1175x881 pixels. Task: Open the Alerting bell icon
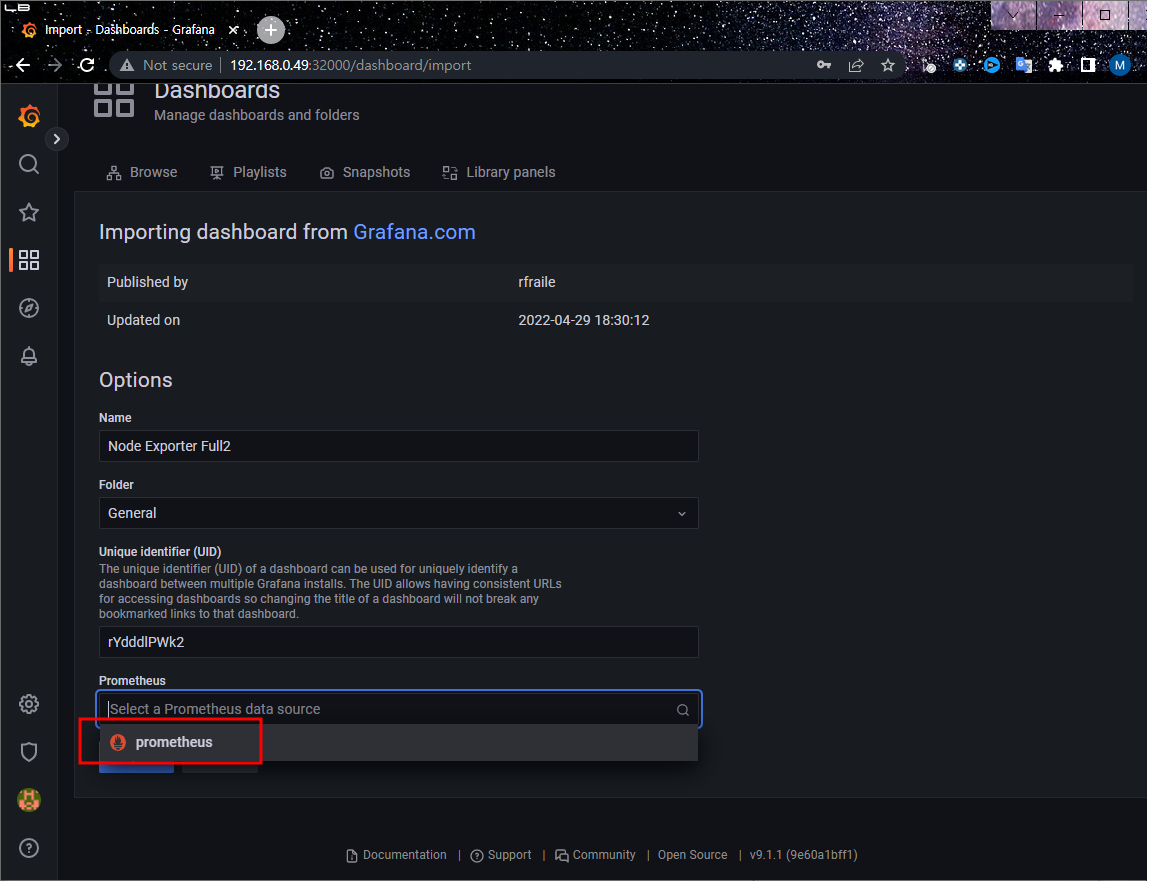tap(29, 356)
